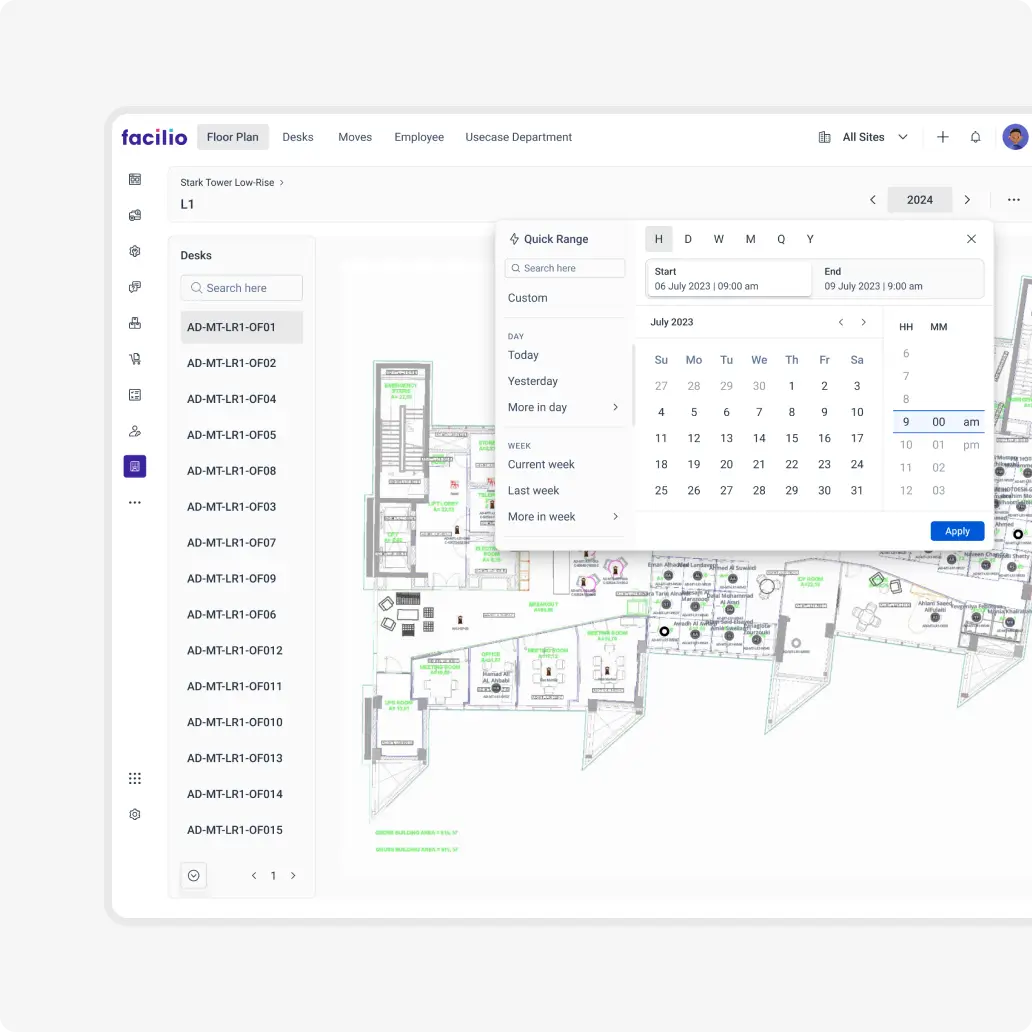This screenshot has height=1032, width=1032.
Task: Go to next desk list page
Action: click(293, 875)
